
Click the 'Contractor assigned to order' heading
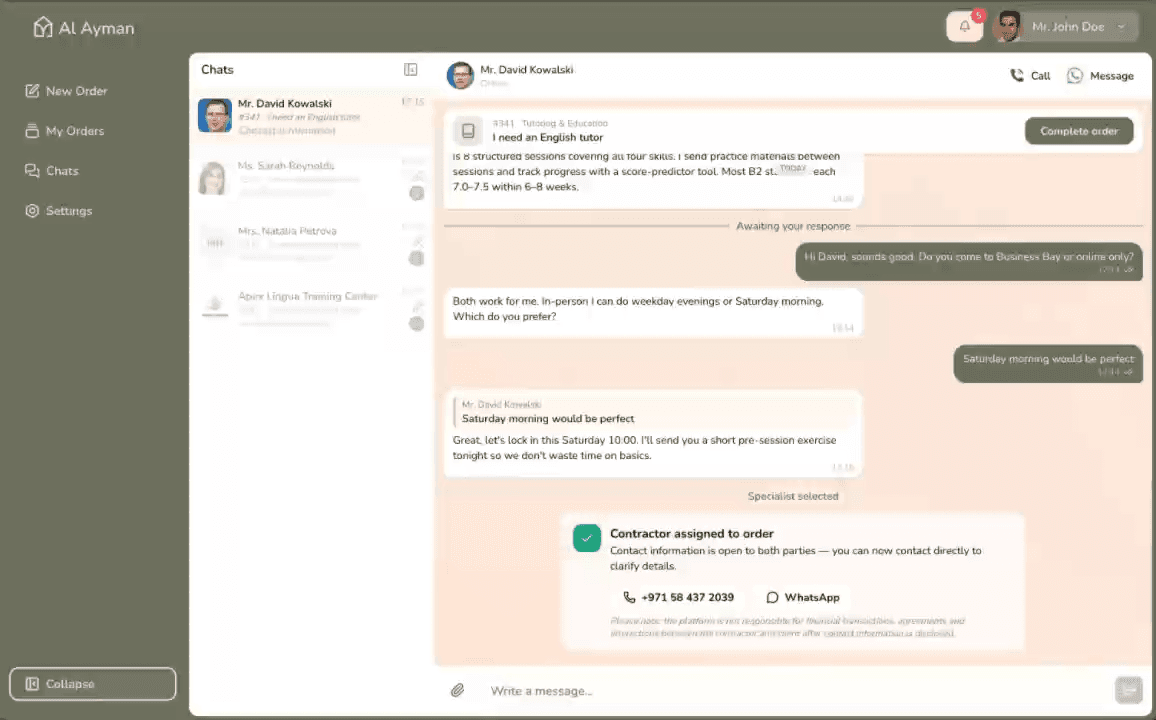(692, 534)
